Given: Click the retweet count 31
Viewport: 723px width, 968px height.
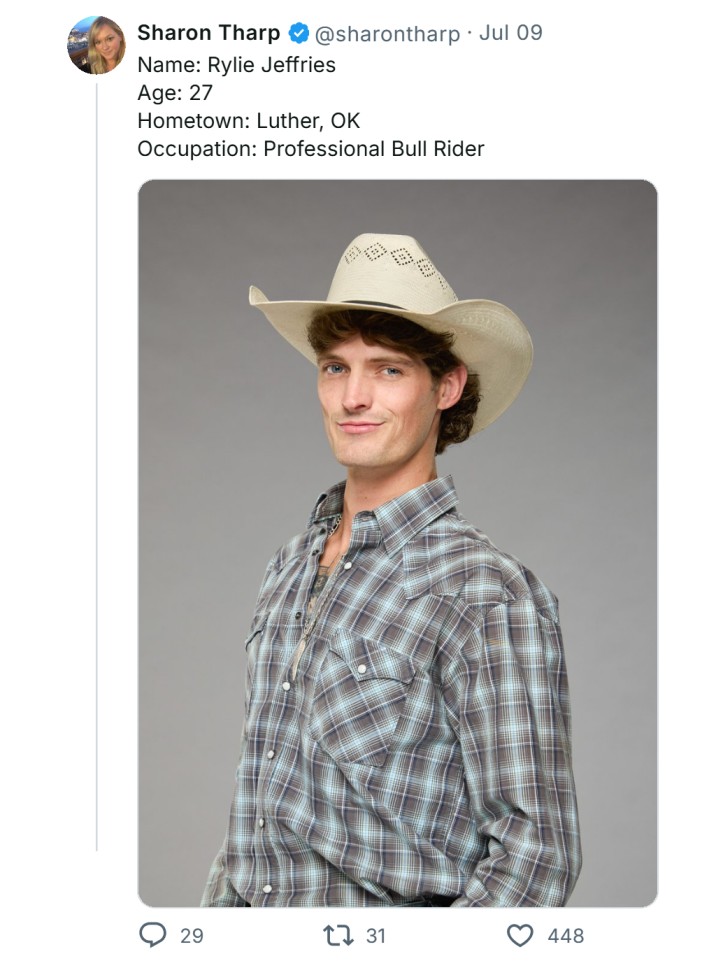Looking at the screenshot, I should [375, 936].
